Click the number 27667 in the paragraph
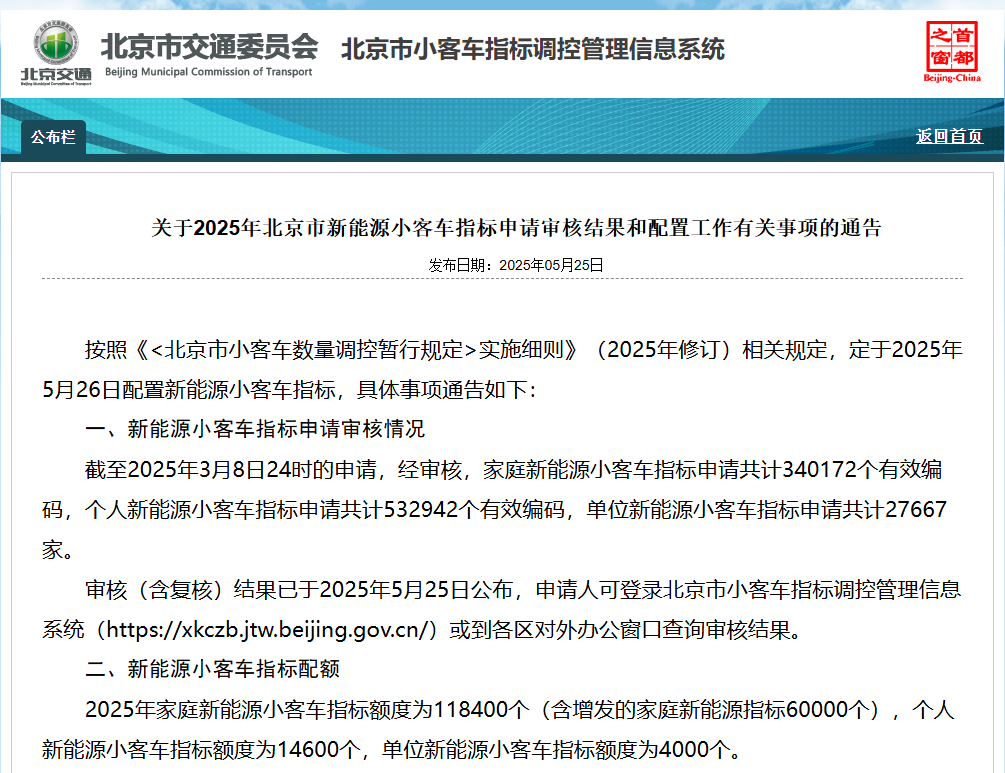1005x773 pixels. pyautogui.click(x=916, y=510)
